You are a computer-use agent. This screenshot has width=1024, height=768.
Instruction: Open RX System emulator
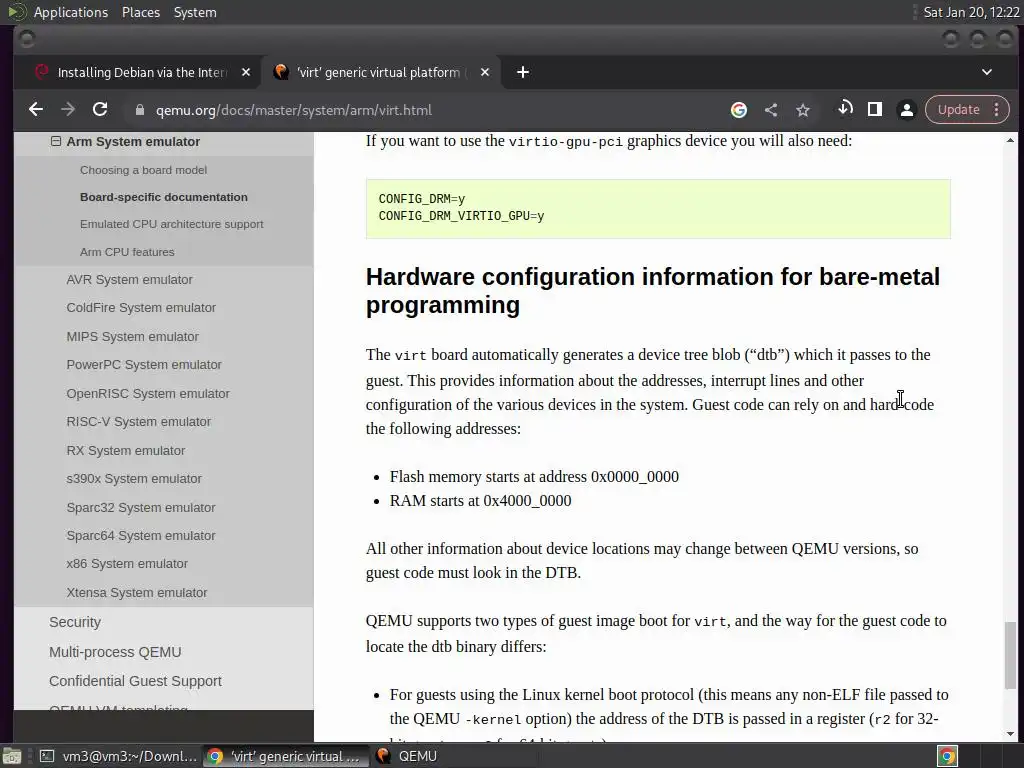pyautogui.click(x=125, y=451)
